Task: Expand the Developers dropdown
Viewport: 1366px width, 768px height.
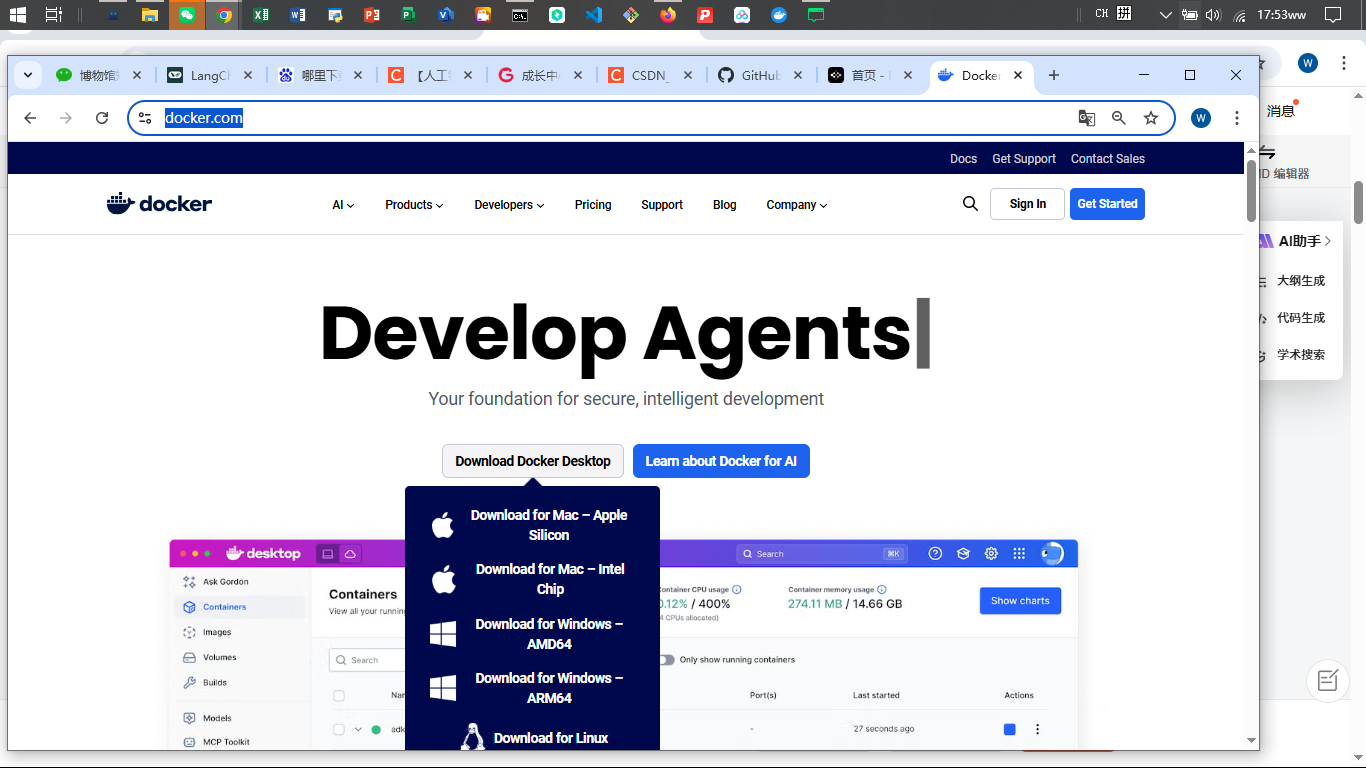Action: tap(510, 205)
